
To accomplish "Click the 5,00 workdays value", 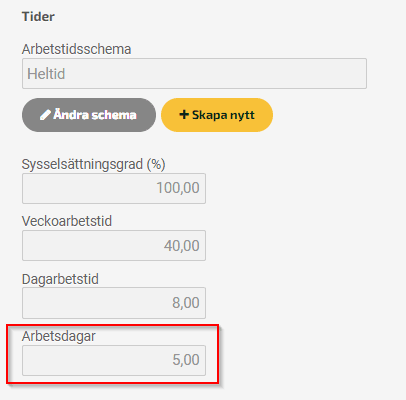I will (x=186, y=360).
